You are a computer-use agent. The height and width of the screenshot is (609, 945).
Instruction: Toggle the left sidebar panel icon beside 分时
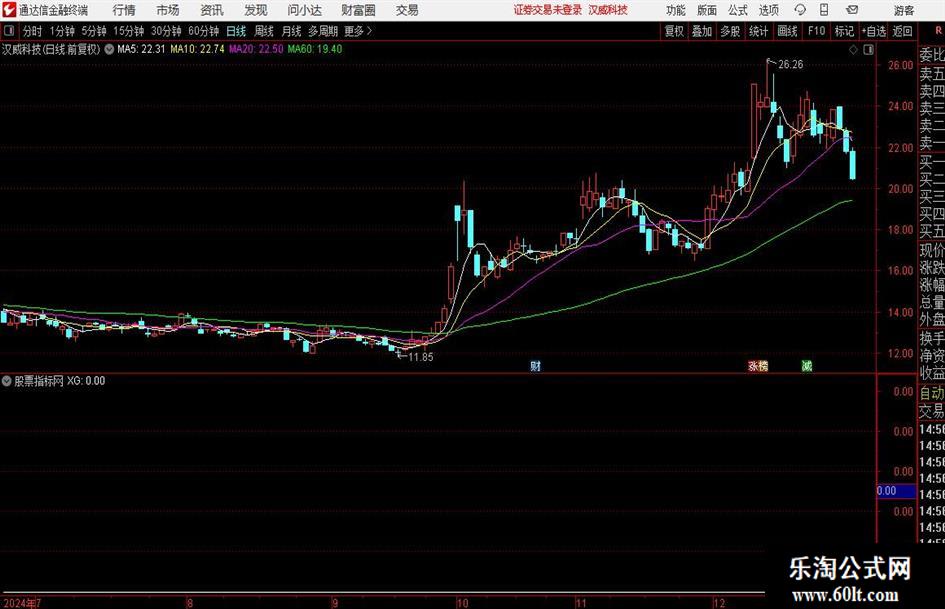tap(9, 31)
